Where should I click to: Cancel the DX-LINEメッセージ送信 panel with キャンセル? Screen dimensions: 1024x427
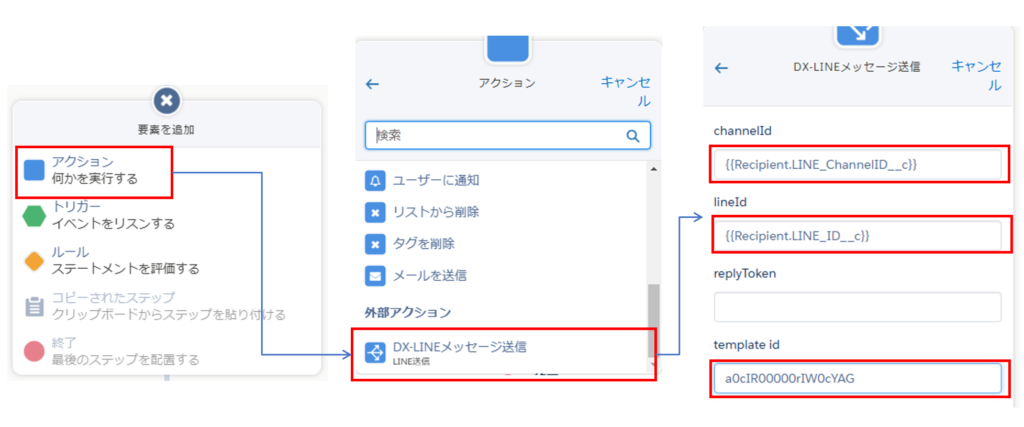point(976,75)
